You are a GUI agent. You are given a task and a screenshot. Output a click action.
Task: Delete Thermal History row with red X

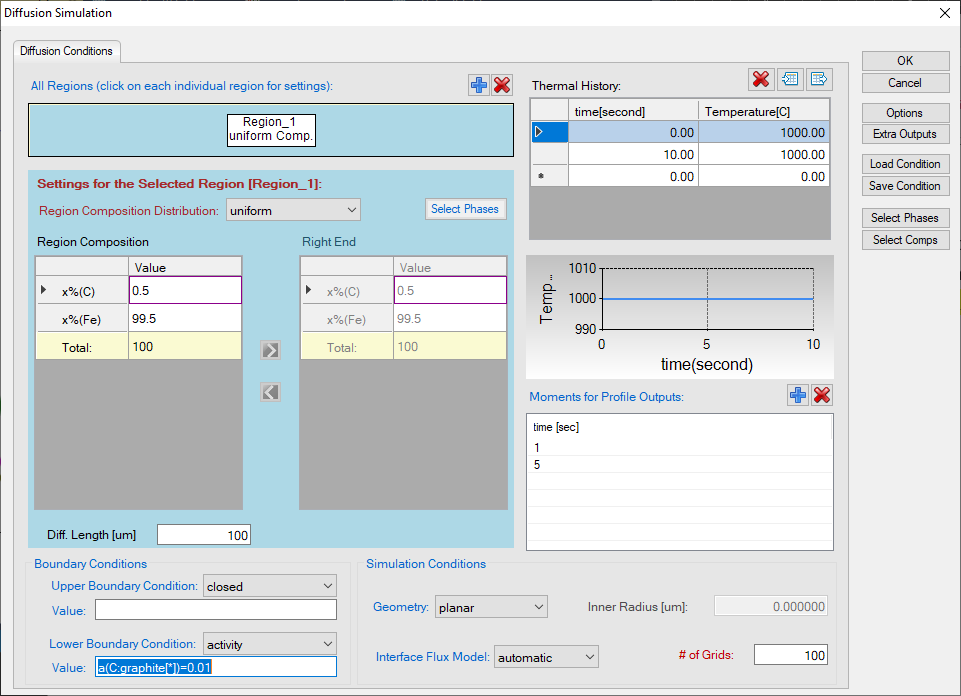pos(760,79)
